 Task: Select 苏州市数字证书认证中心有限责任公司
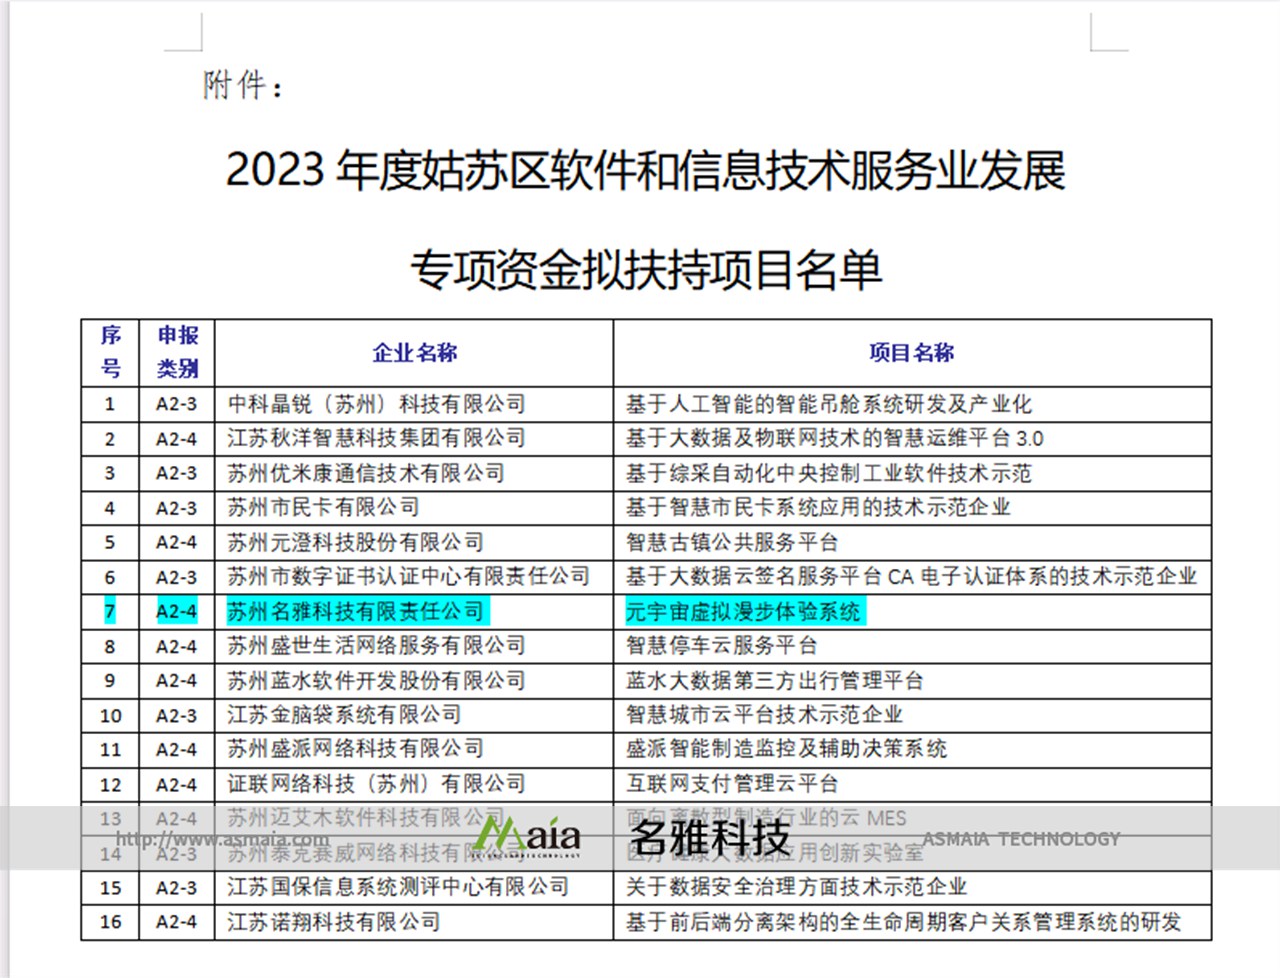[408, 576]
